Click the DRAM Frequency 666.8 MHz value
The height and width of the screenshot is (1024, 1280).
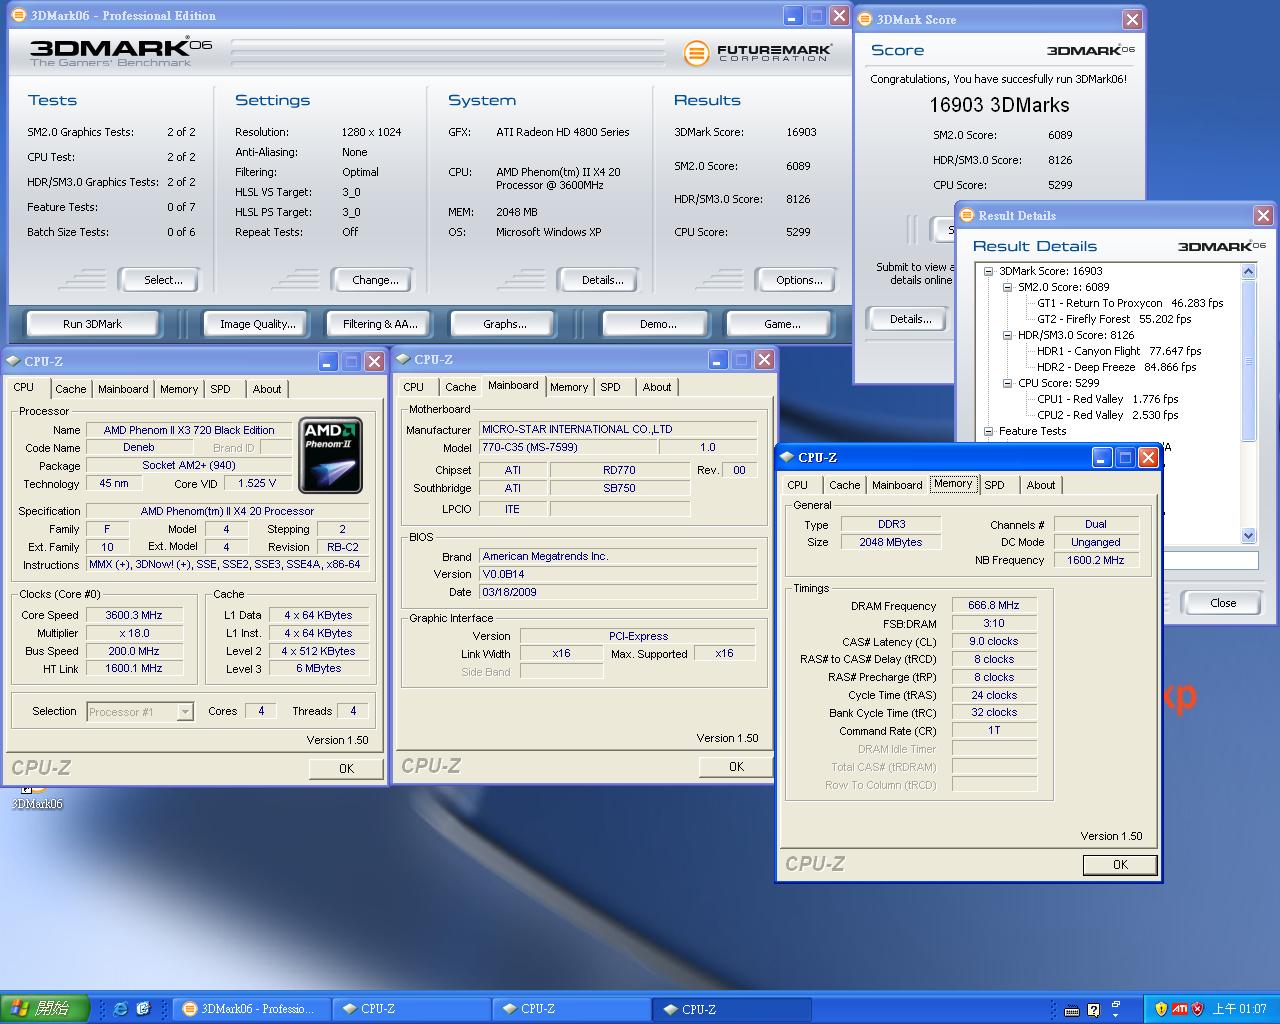(x=993, y=605)
